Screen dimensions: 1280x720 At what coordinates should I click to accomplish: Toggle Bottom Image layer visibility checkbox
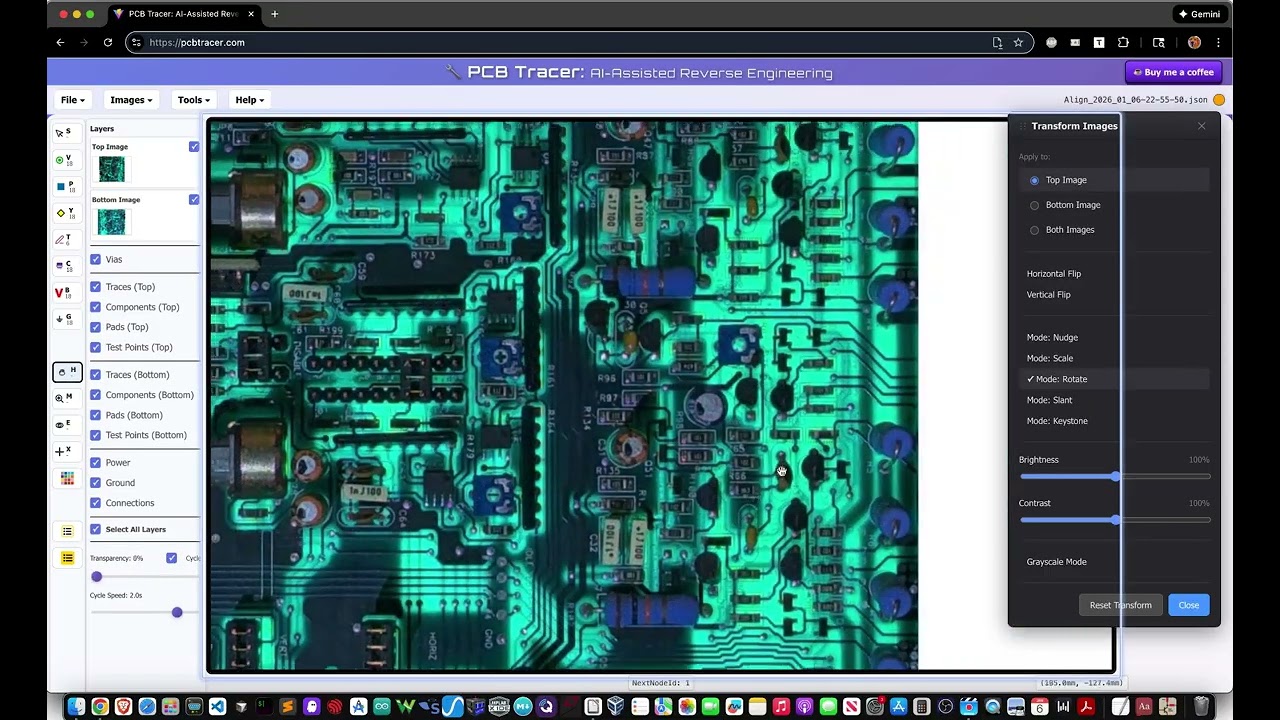194,199
